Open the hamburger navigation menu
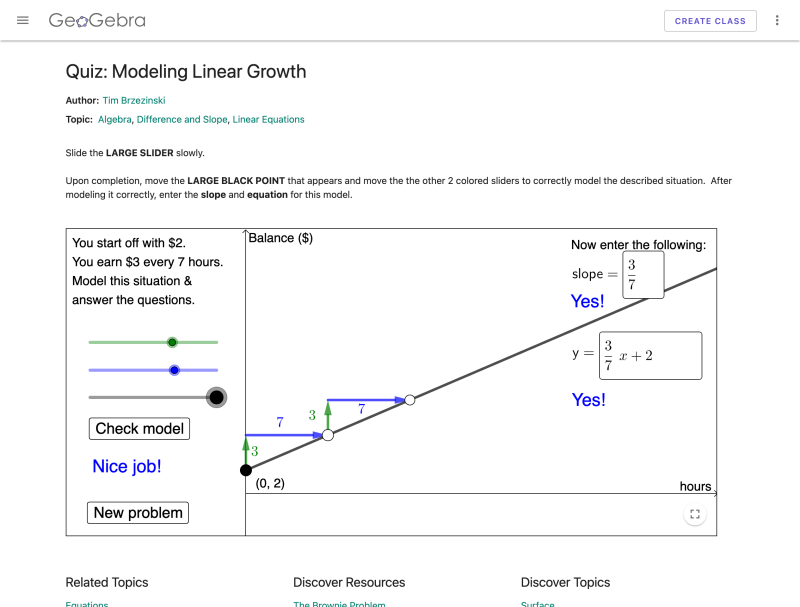 tap(22, 20)
